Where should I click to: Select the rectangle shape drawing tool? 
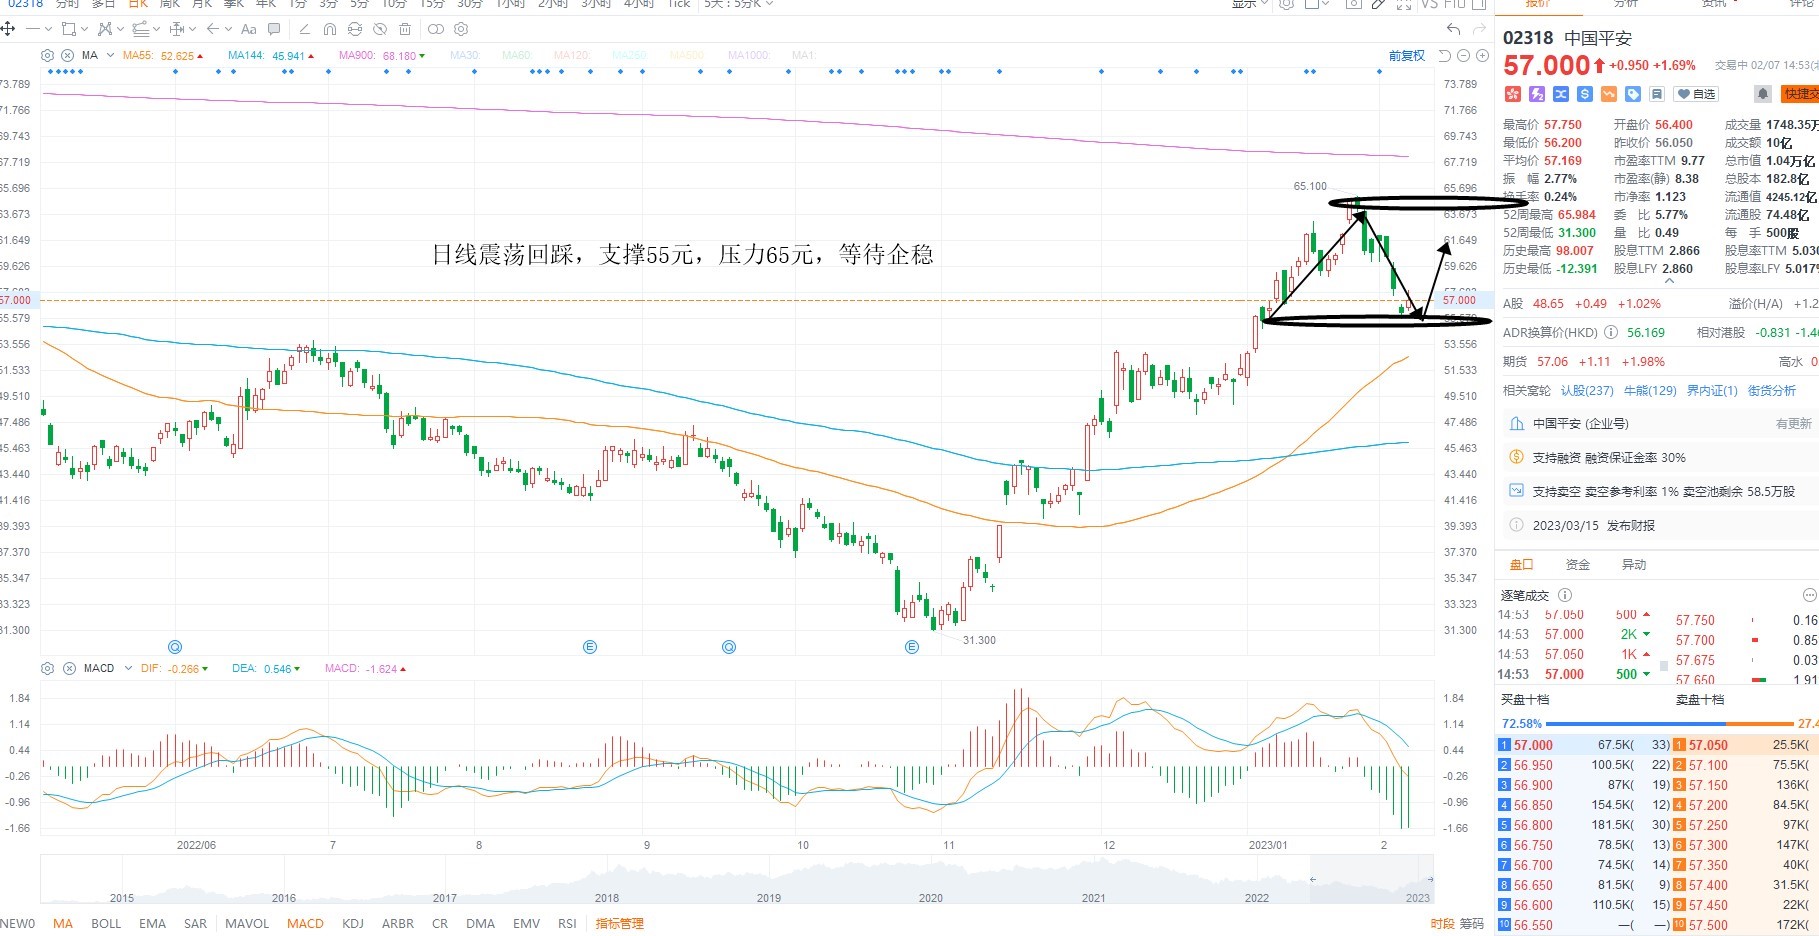pyautogui.click(x=69, y=29)
